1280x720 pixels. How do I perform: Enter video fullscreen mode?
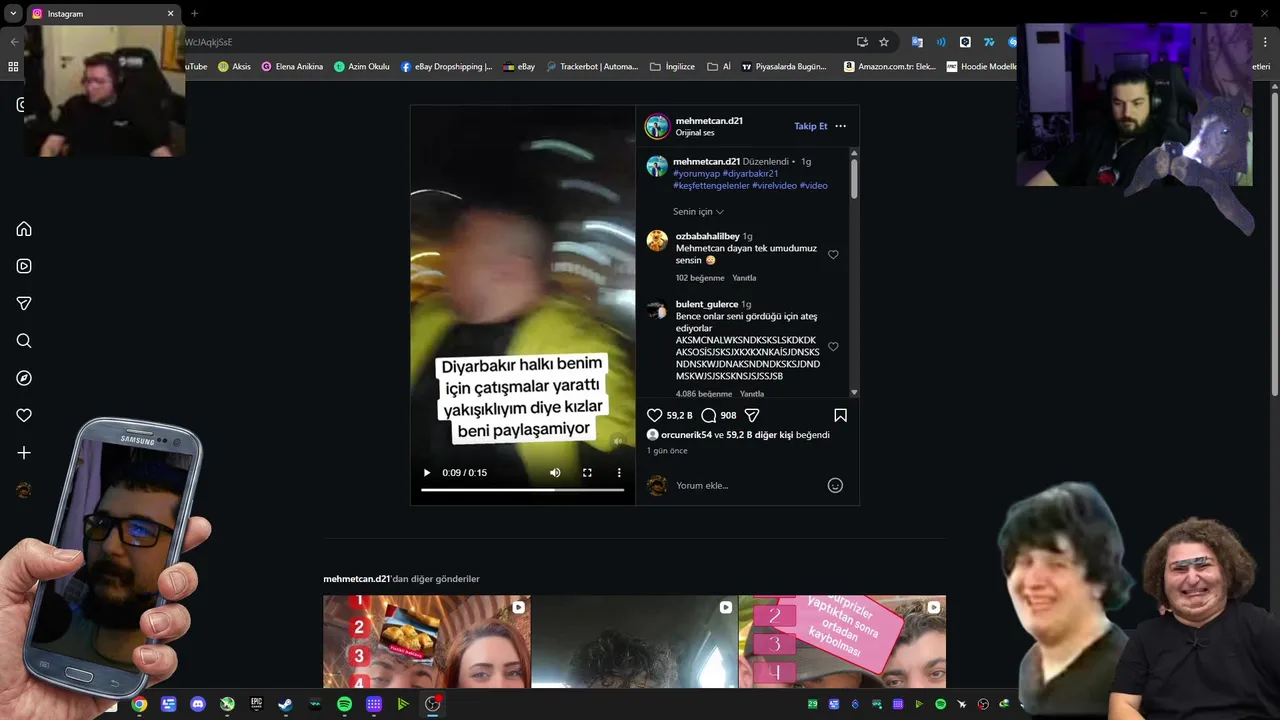[x=587, y=473]
